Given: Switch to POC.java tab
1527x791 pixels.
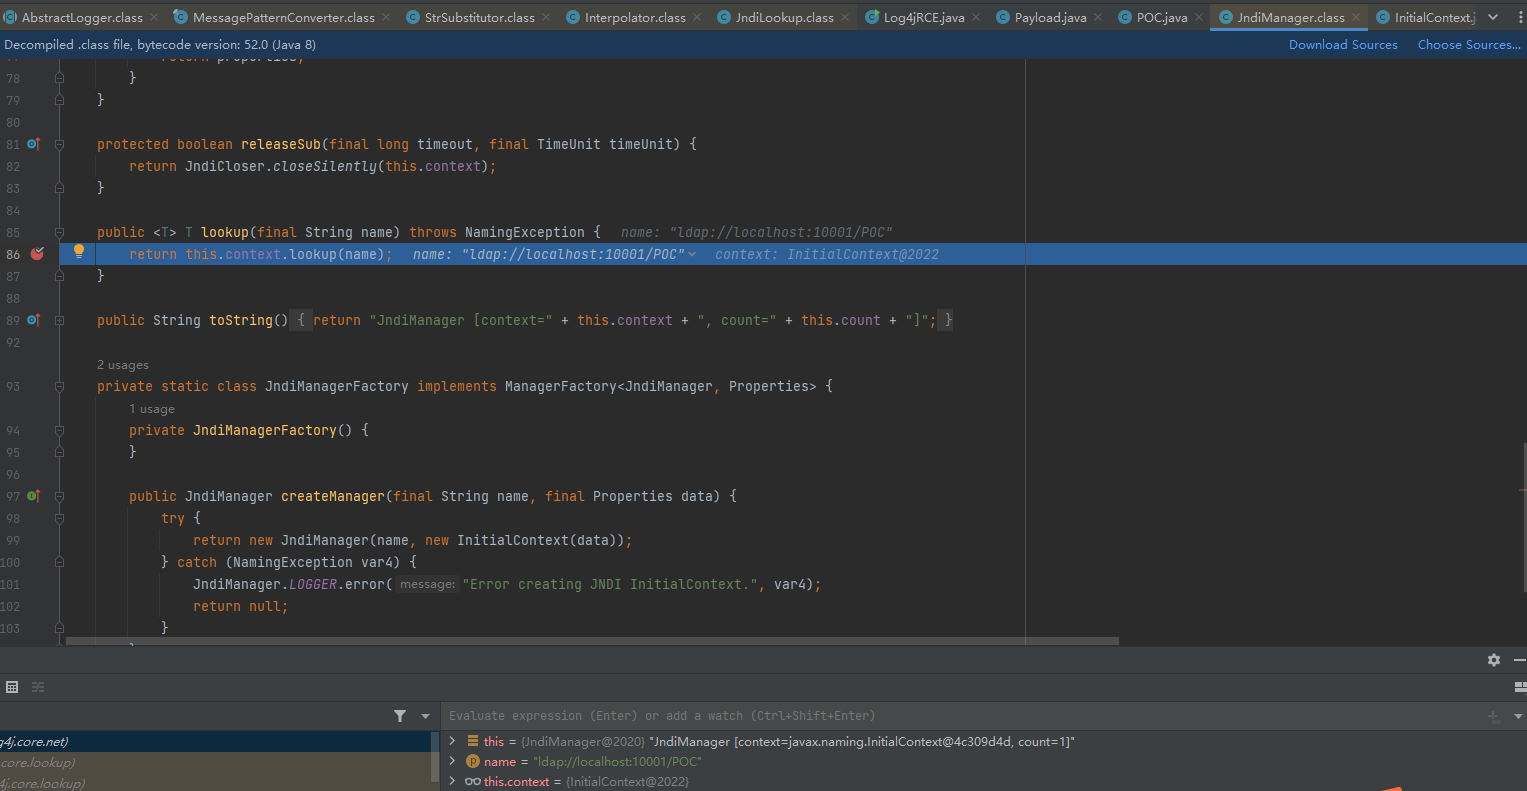Looking at the screenshot, I should pos(1162,17).
